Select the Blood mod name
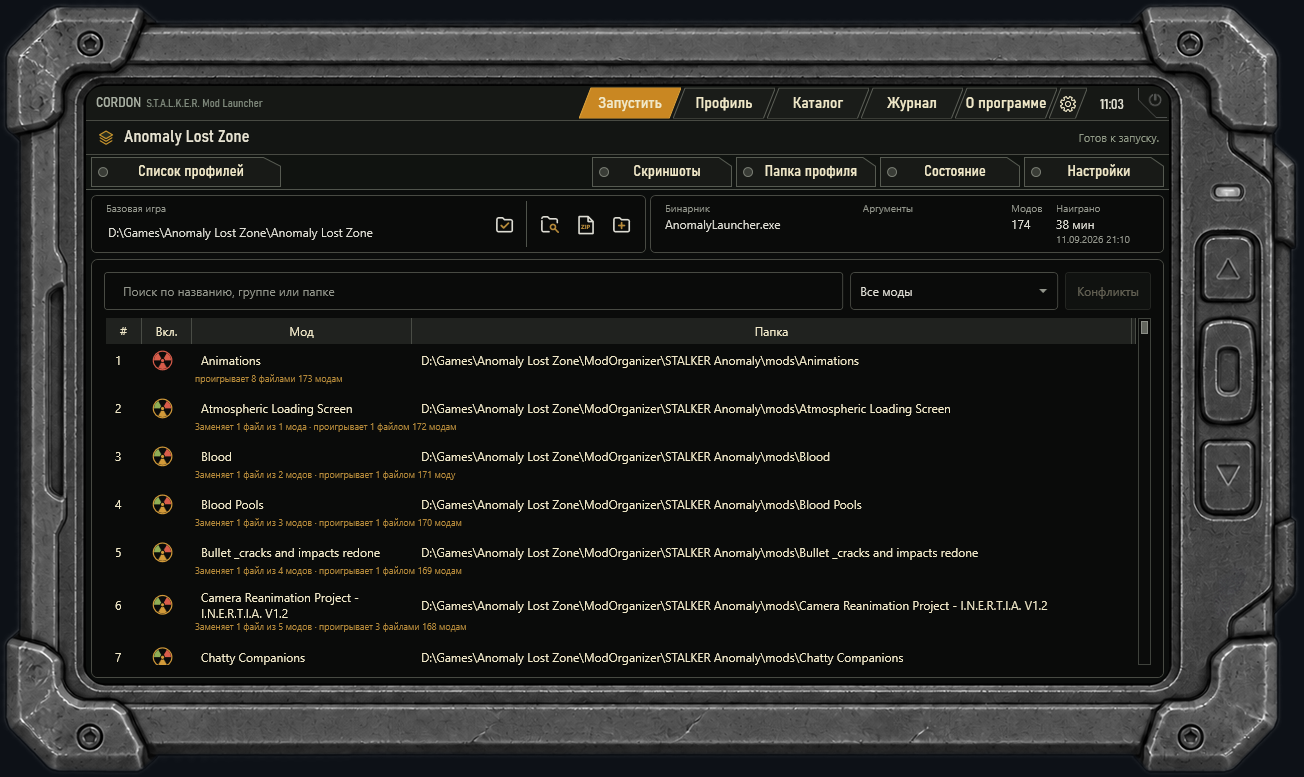1304x777 pixels. click(216, 457)
